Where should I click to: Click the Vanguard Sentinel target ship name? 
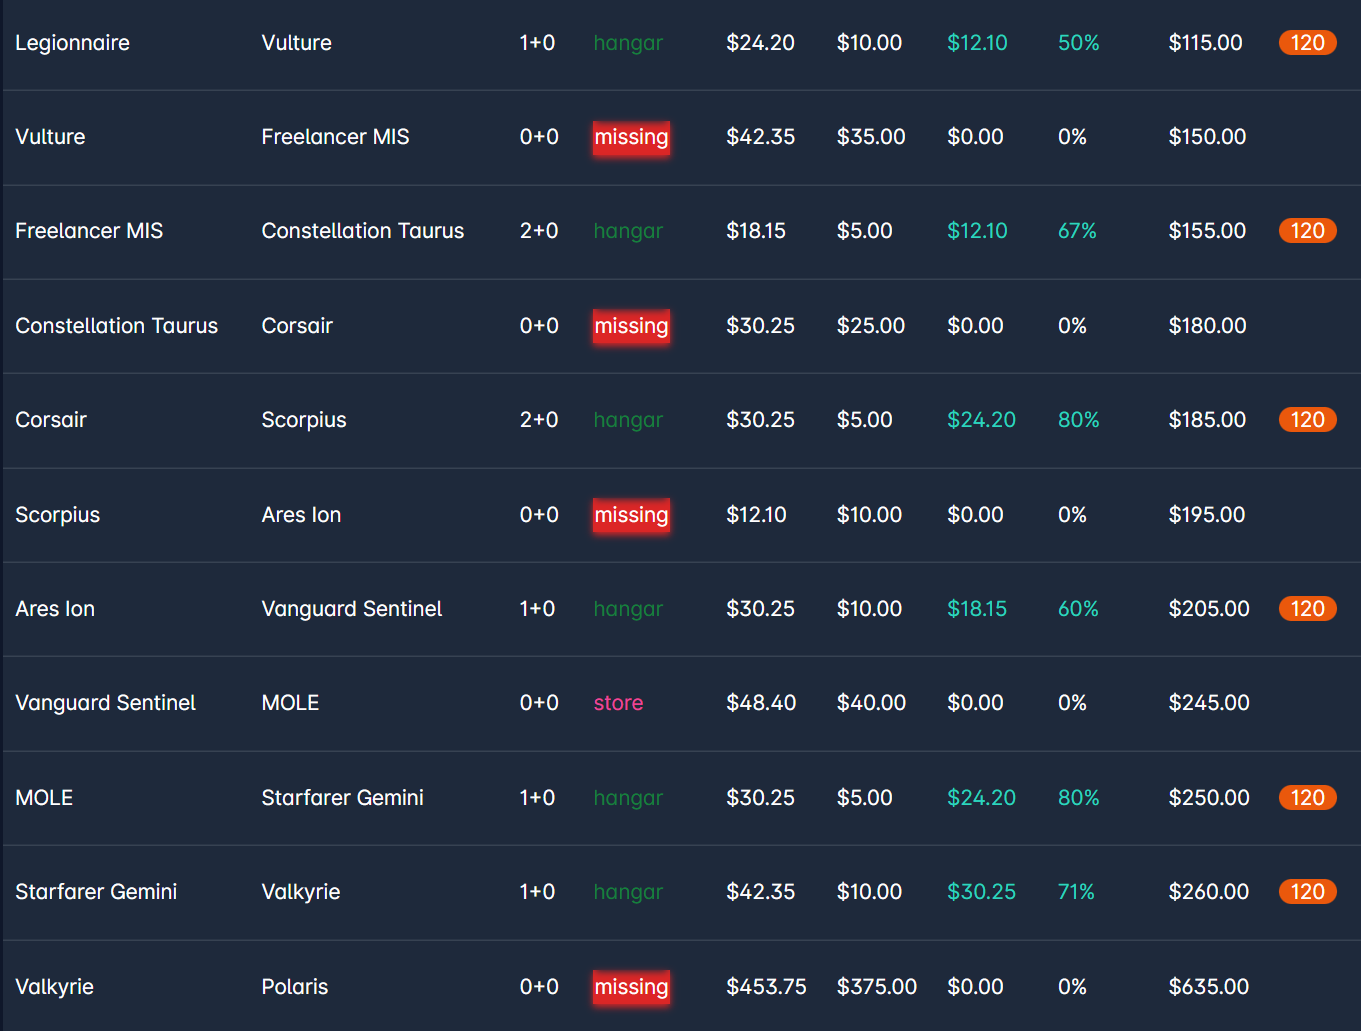(x=351, y=609)
